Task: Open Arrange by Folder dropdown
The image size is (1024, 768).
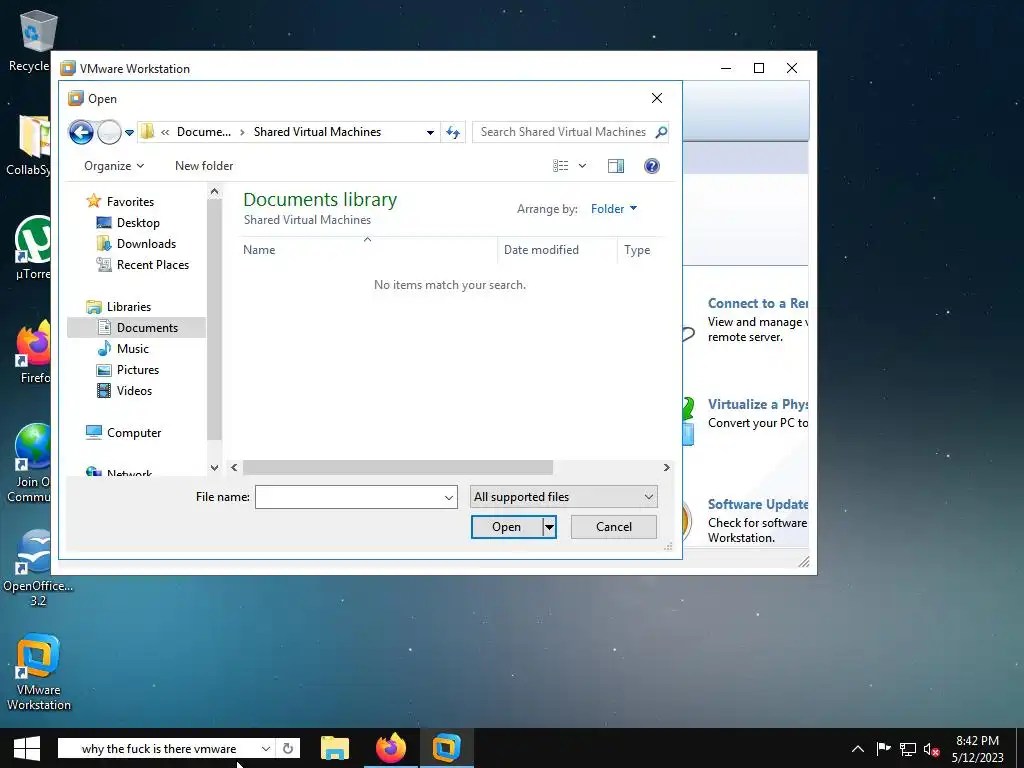Action: [x=614, y=209]
